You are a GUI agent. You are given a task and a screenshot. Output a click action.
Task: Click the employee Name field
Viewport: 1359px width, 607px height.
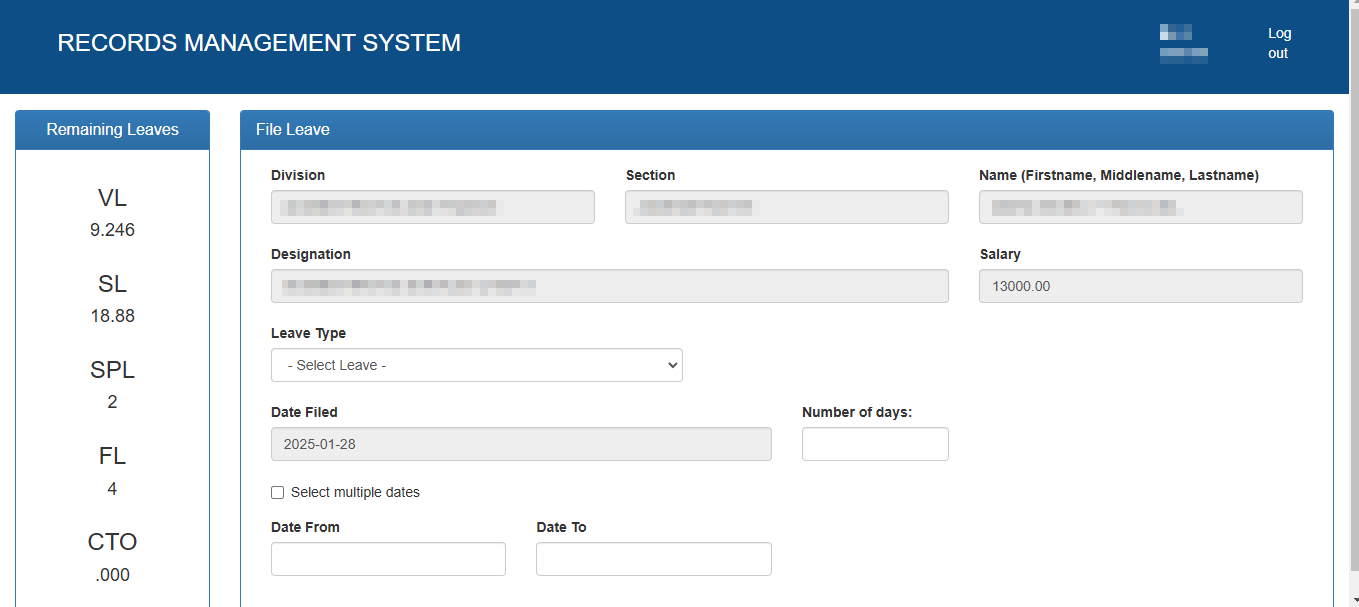1140,207
